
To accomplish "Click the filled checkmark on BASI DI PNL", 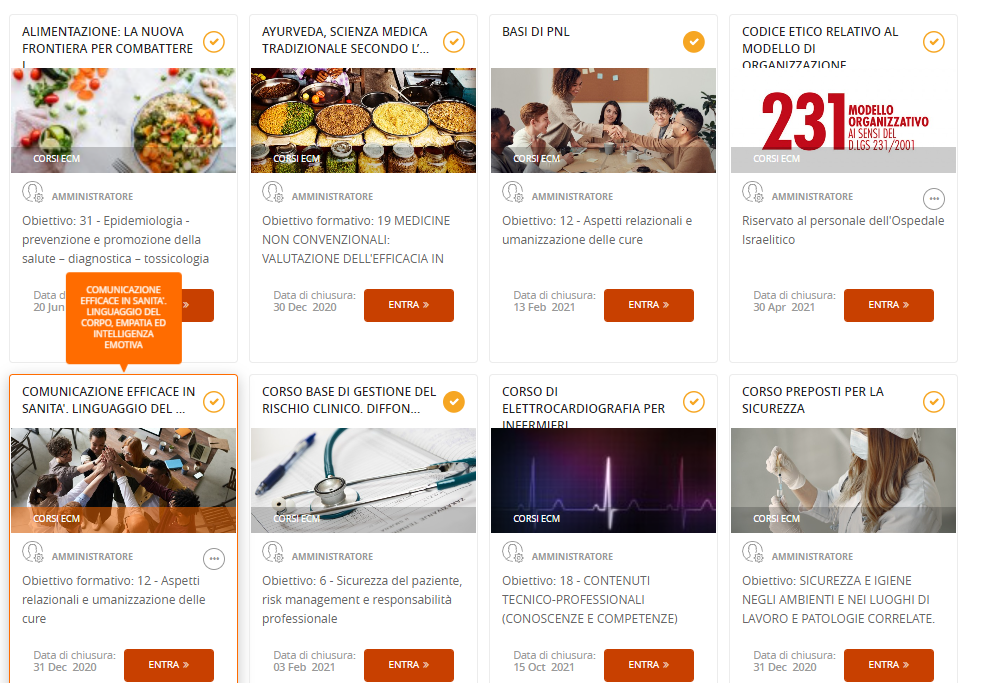I will (693, 42).
